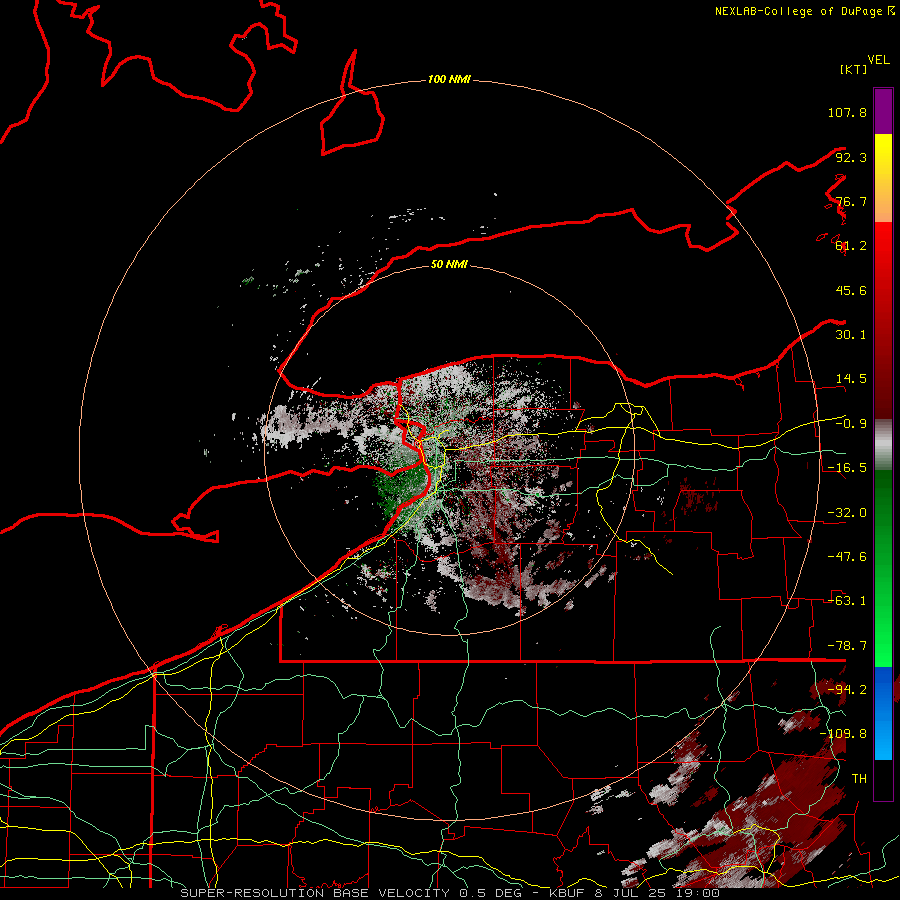Click the [KT] units label
900x900 pixels.
click(x=854, y=69)
